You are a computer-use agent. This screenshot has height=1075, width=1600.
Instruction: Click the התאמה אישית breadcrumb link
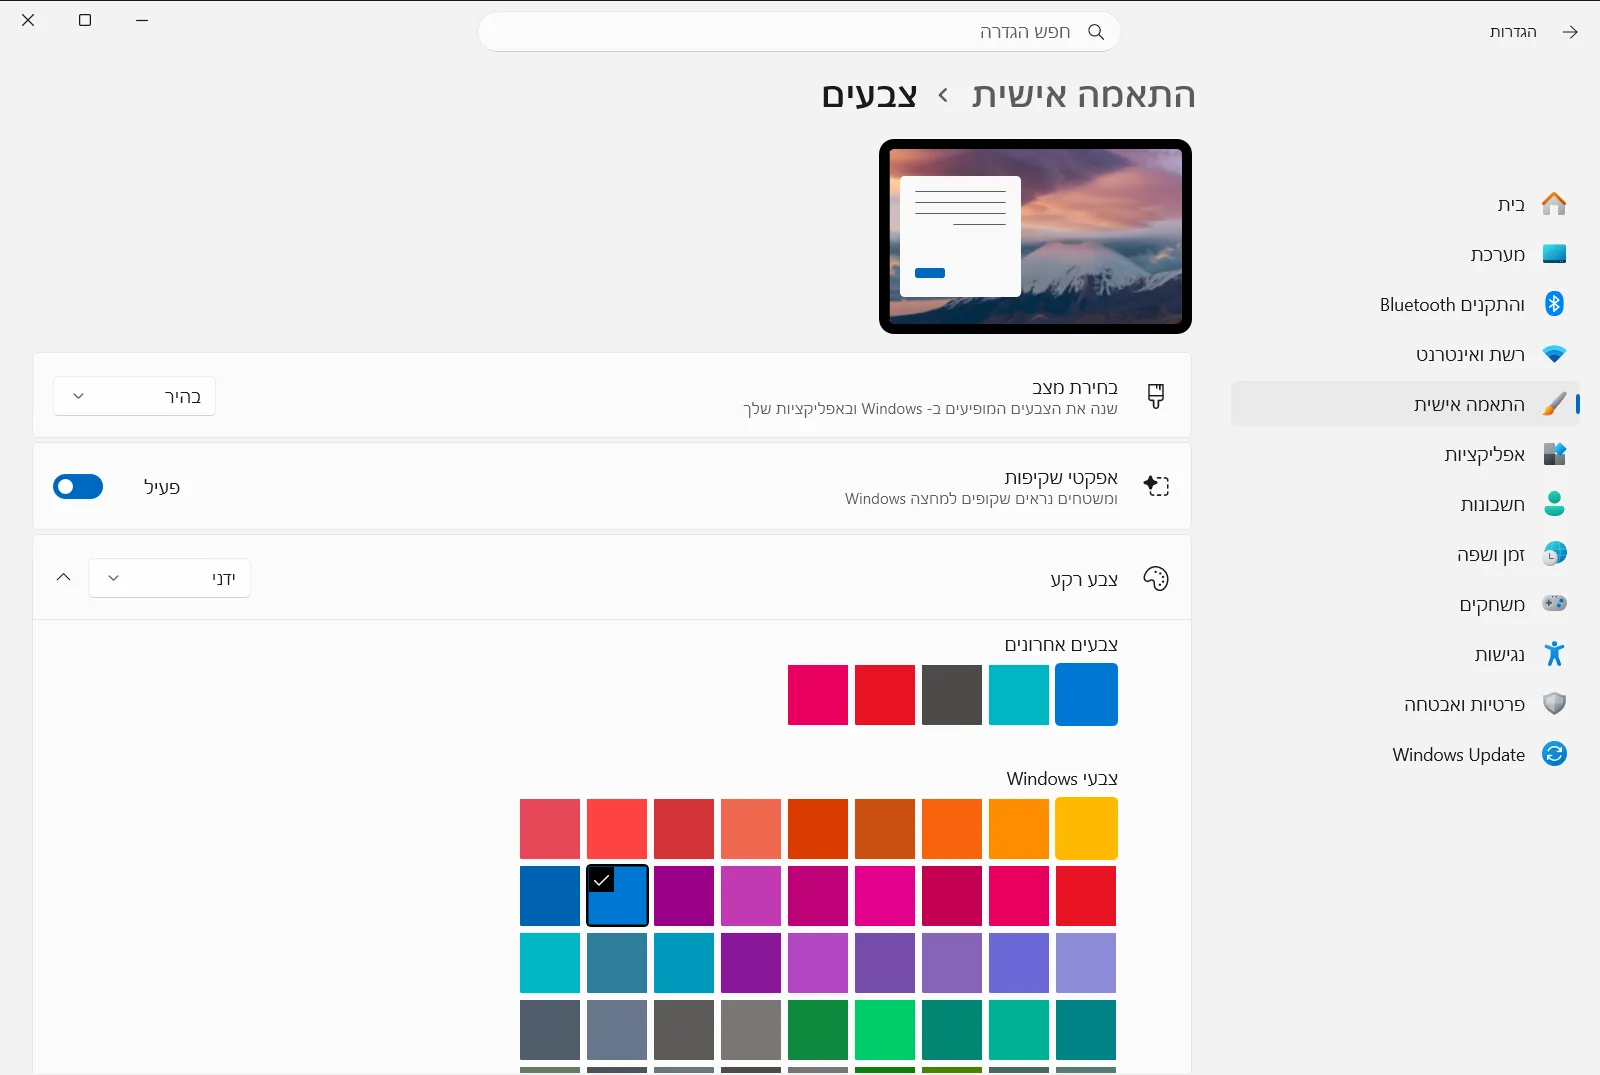tap(1083, 95)
